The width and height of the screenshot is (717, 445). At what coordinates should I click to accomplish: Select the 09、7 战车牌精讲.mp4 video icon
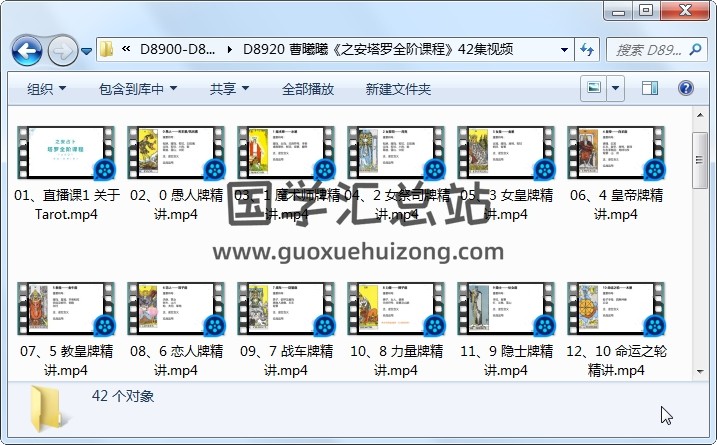286,309
